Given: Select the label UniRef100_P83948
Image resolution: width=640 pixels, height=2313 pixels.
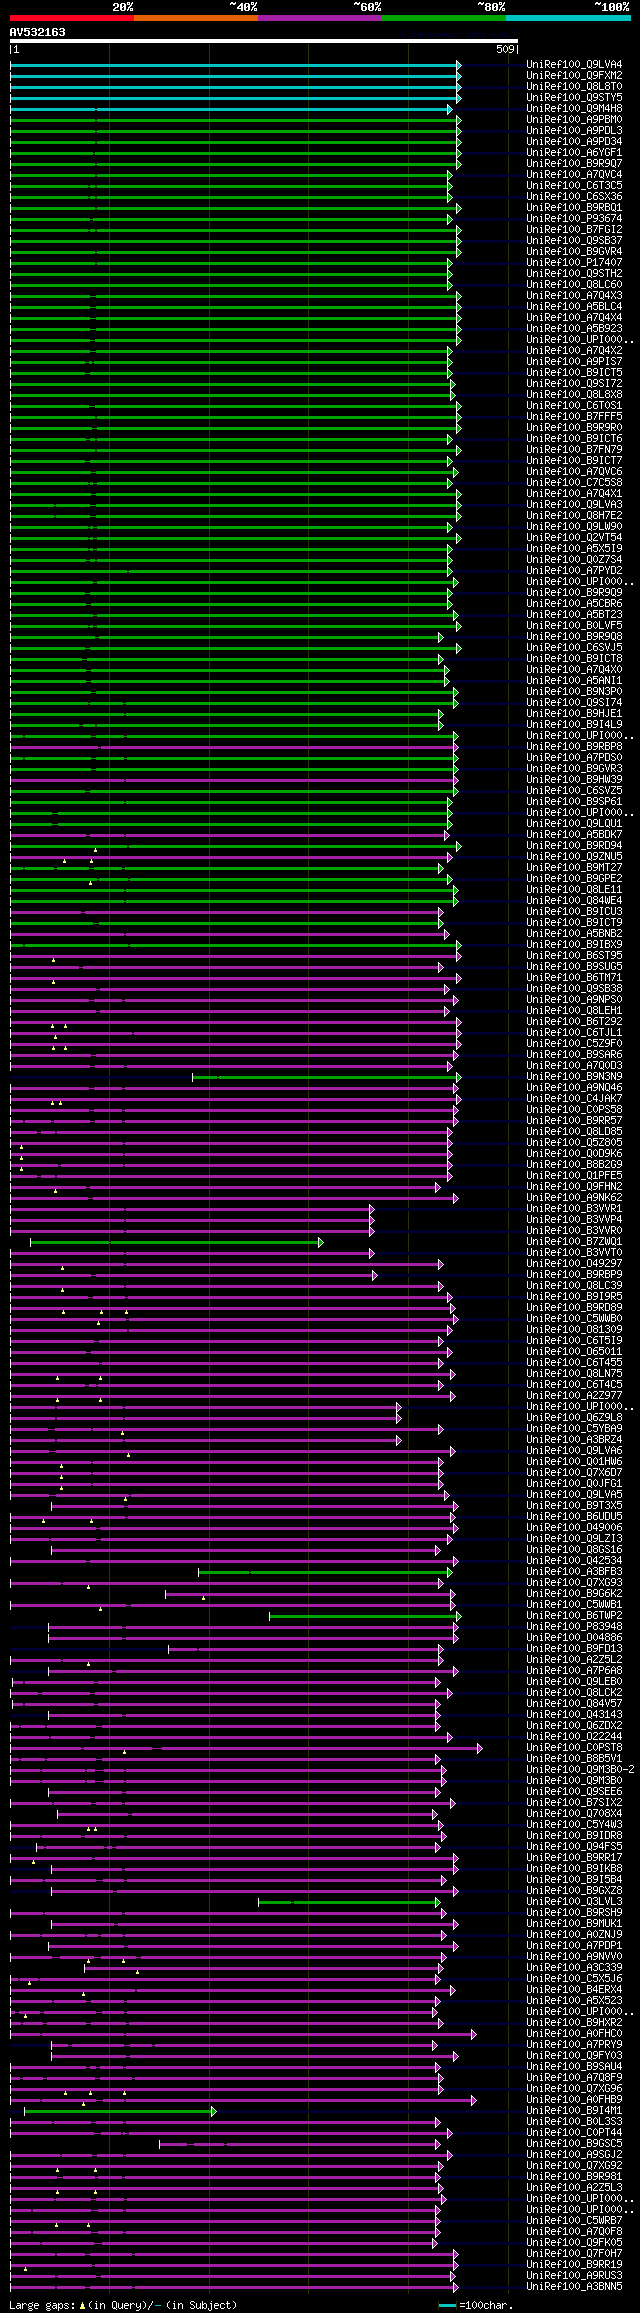Looking at the screenshot, I should pos(574,1627).
